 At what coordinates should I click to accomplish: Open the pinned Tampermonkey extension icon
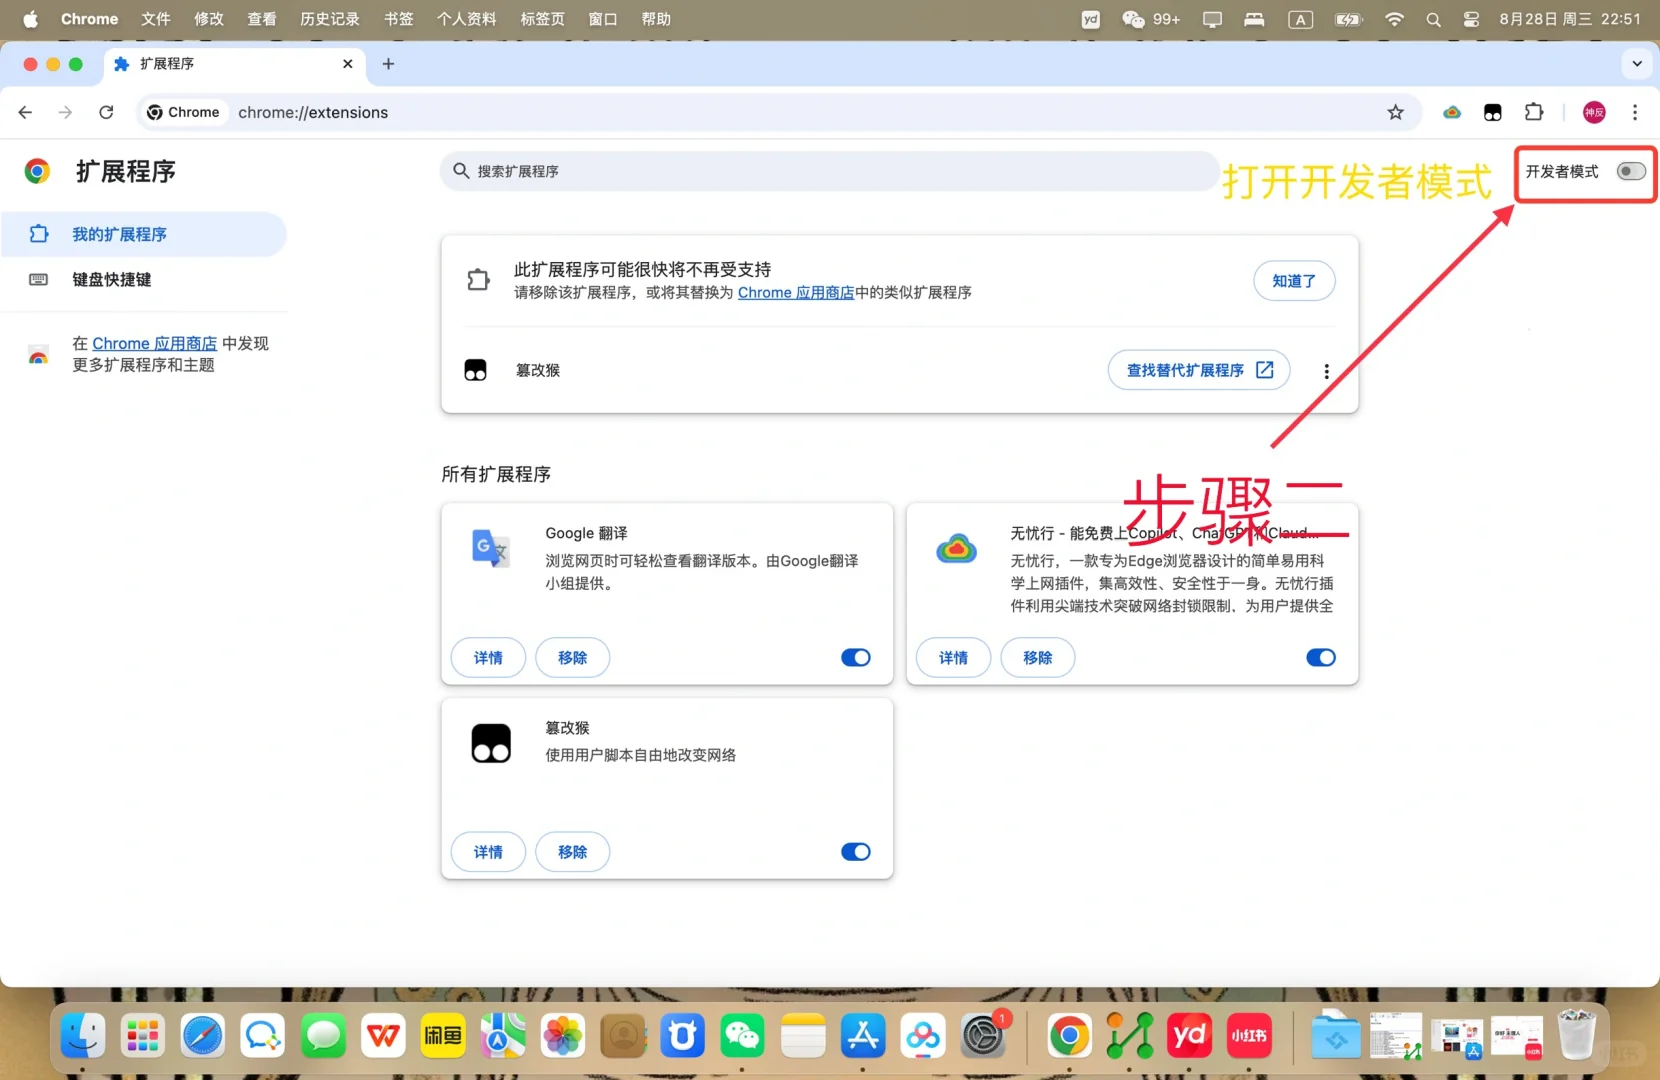[1493, 112]
